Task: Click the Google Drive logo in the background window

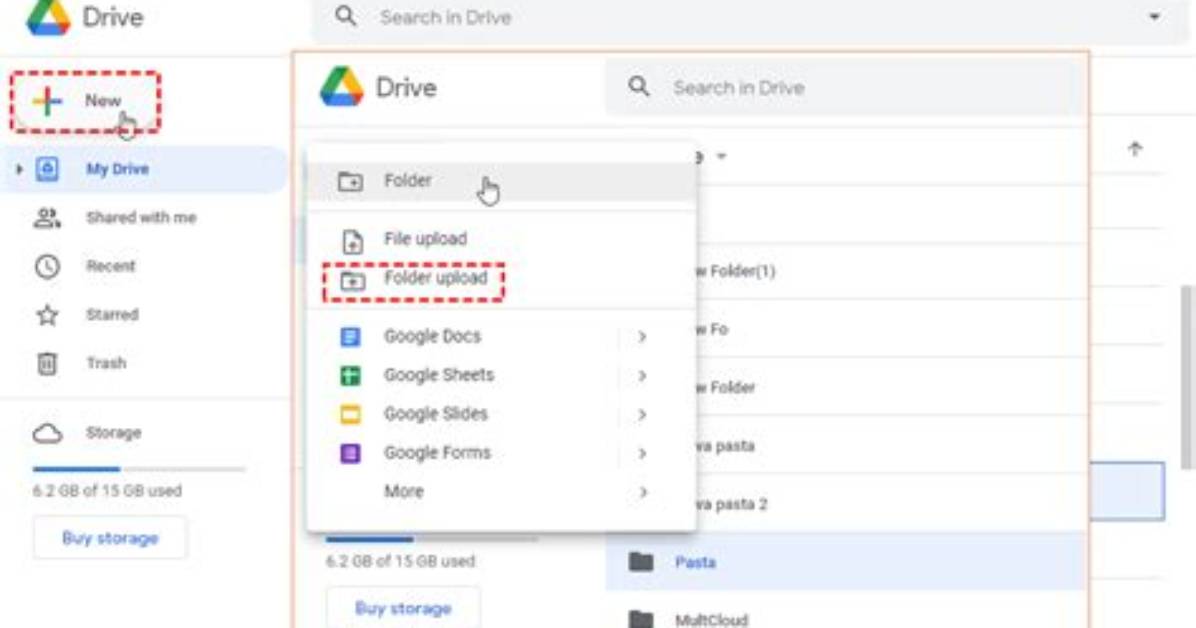Action: 49,18
